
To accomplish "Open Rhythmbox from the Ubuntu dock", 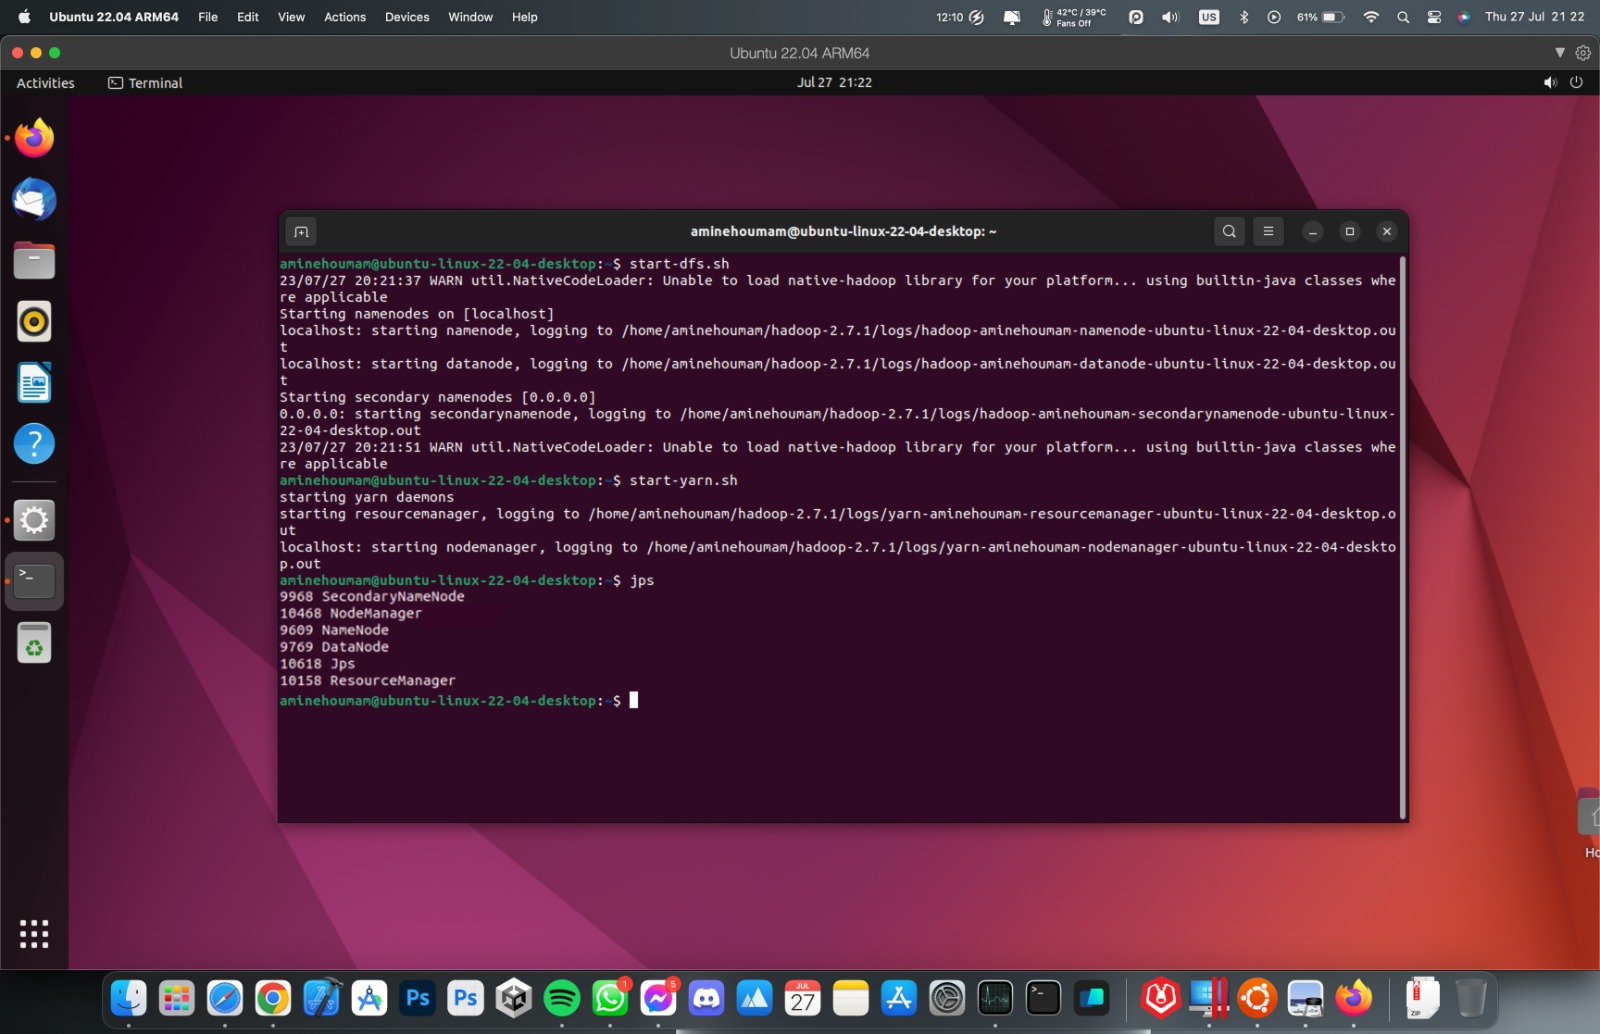I will [x=34, y=321].
